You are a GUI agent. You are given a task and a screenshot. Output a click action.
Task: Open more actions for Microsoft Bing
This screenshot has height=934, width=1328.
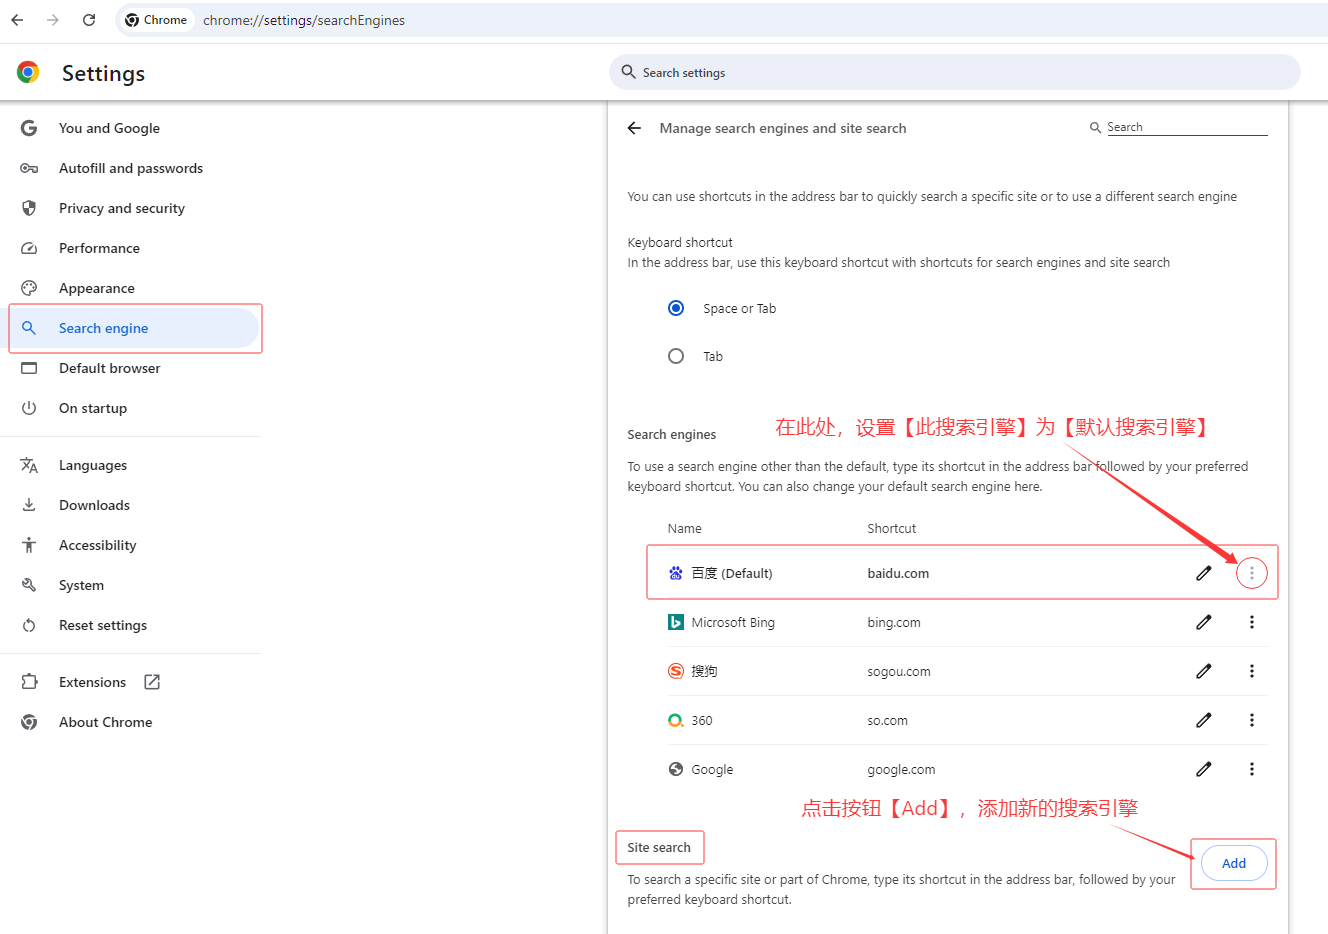[x=1252, y=622]
